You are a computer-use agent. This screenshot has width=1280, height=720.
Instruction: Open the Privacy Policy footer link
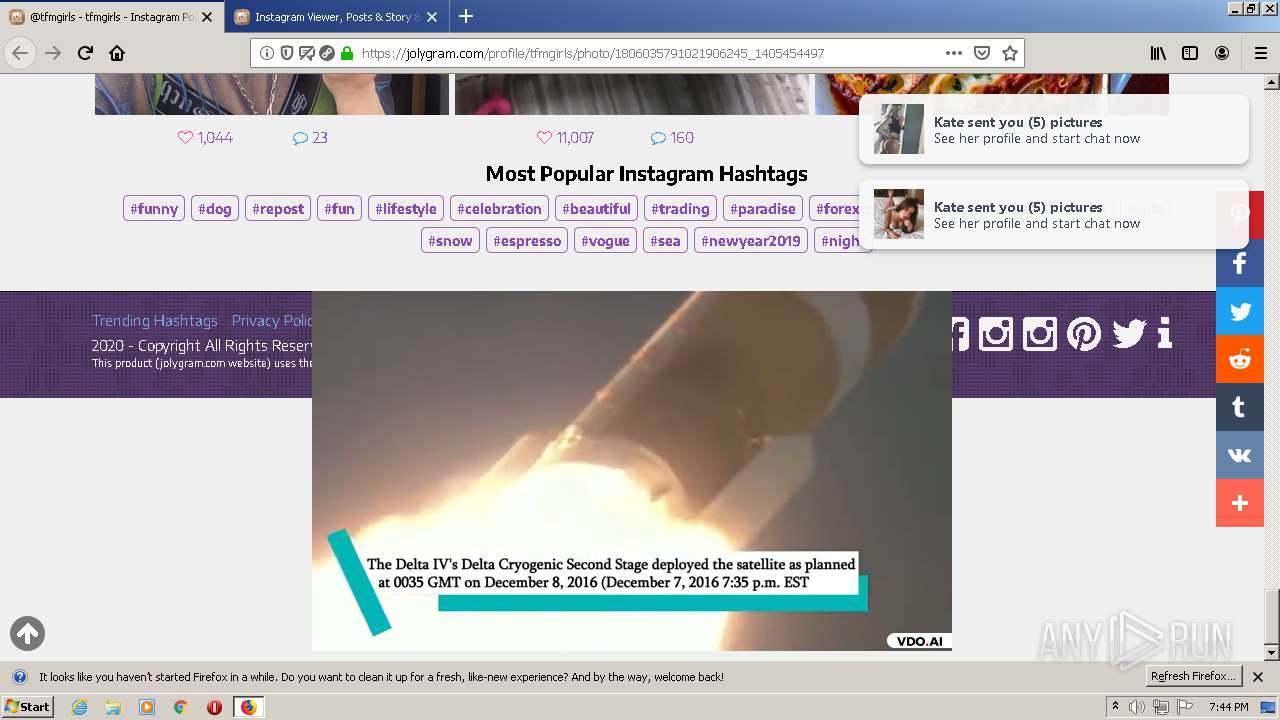(272, 321)
